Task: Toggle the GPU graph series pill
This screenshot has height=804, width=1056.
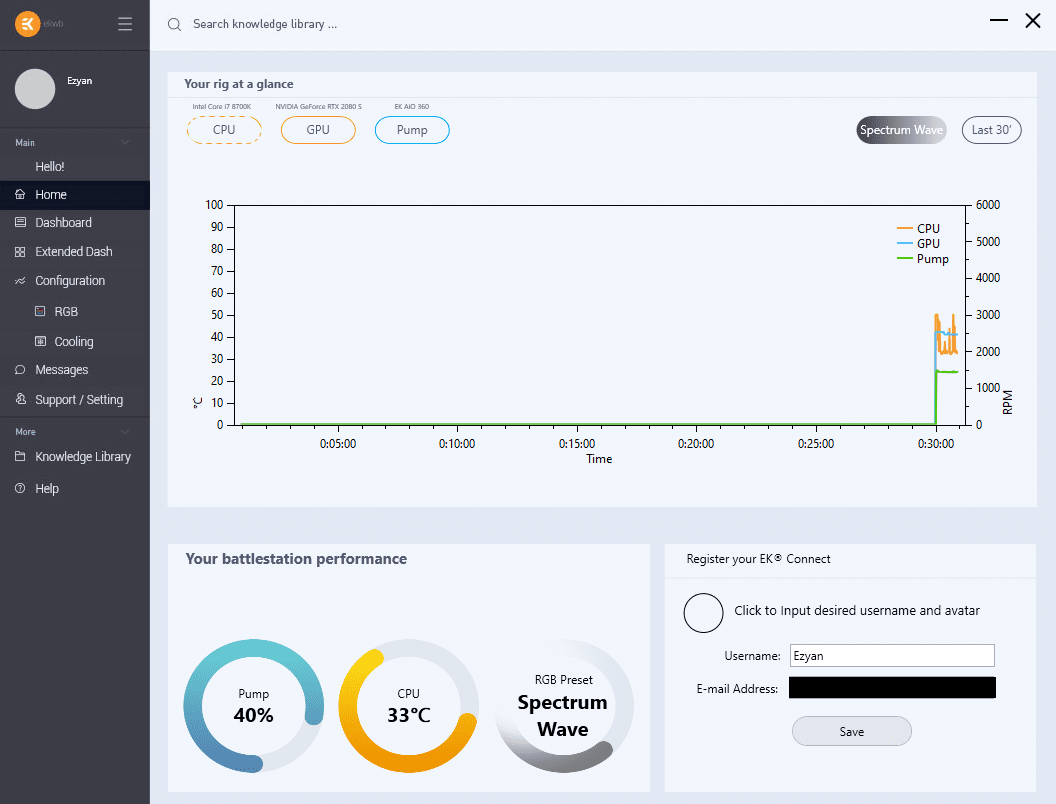Action: pos(318,130)
